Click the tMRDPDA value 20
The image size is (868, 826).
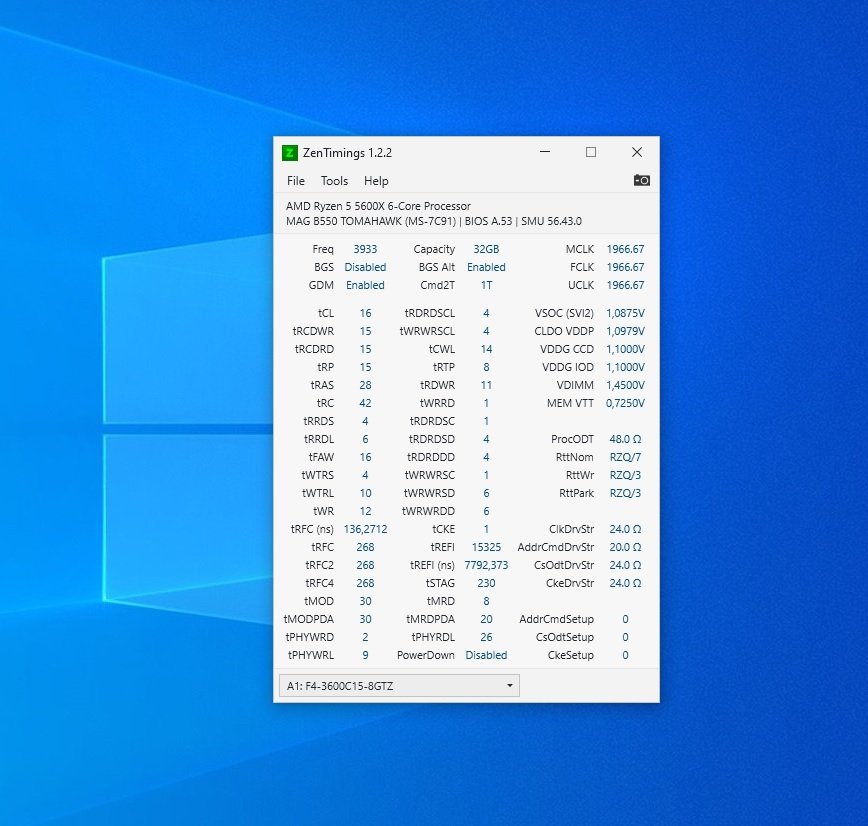point(486,619)
